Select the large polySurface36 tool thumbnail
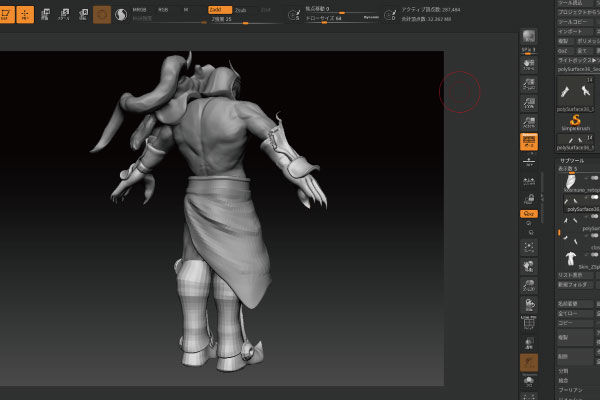The height and width of the screenshot is (400, 600). 575,92
